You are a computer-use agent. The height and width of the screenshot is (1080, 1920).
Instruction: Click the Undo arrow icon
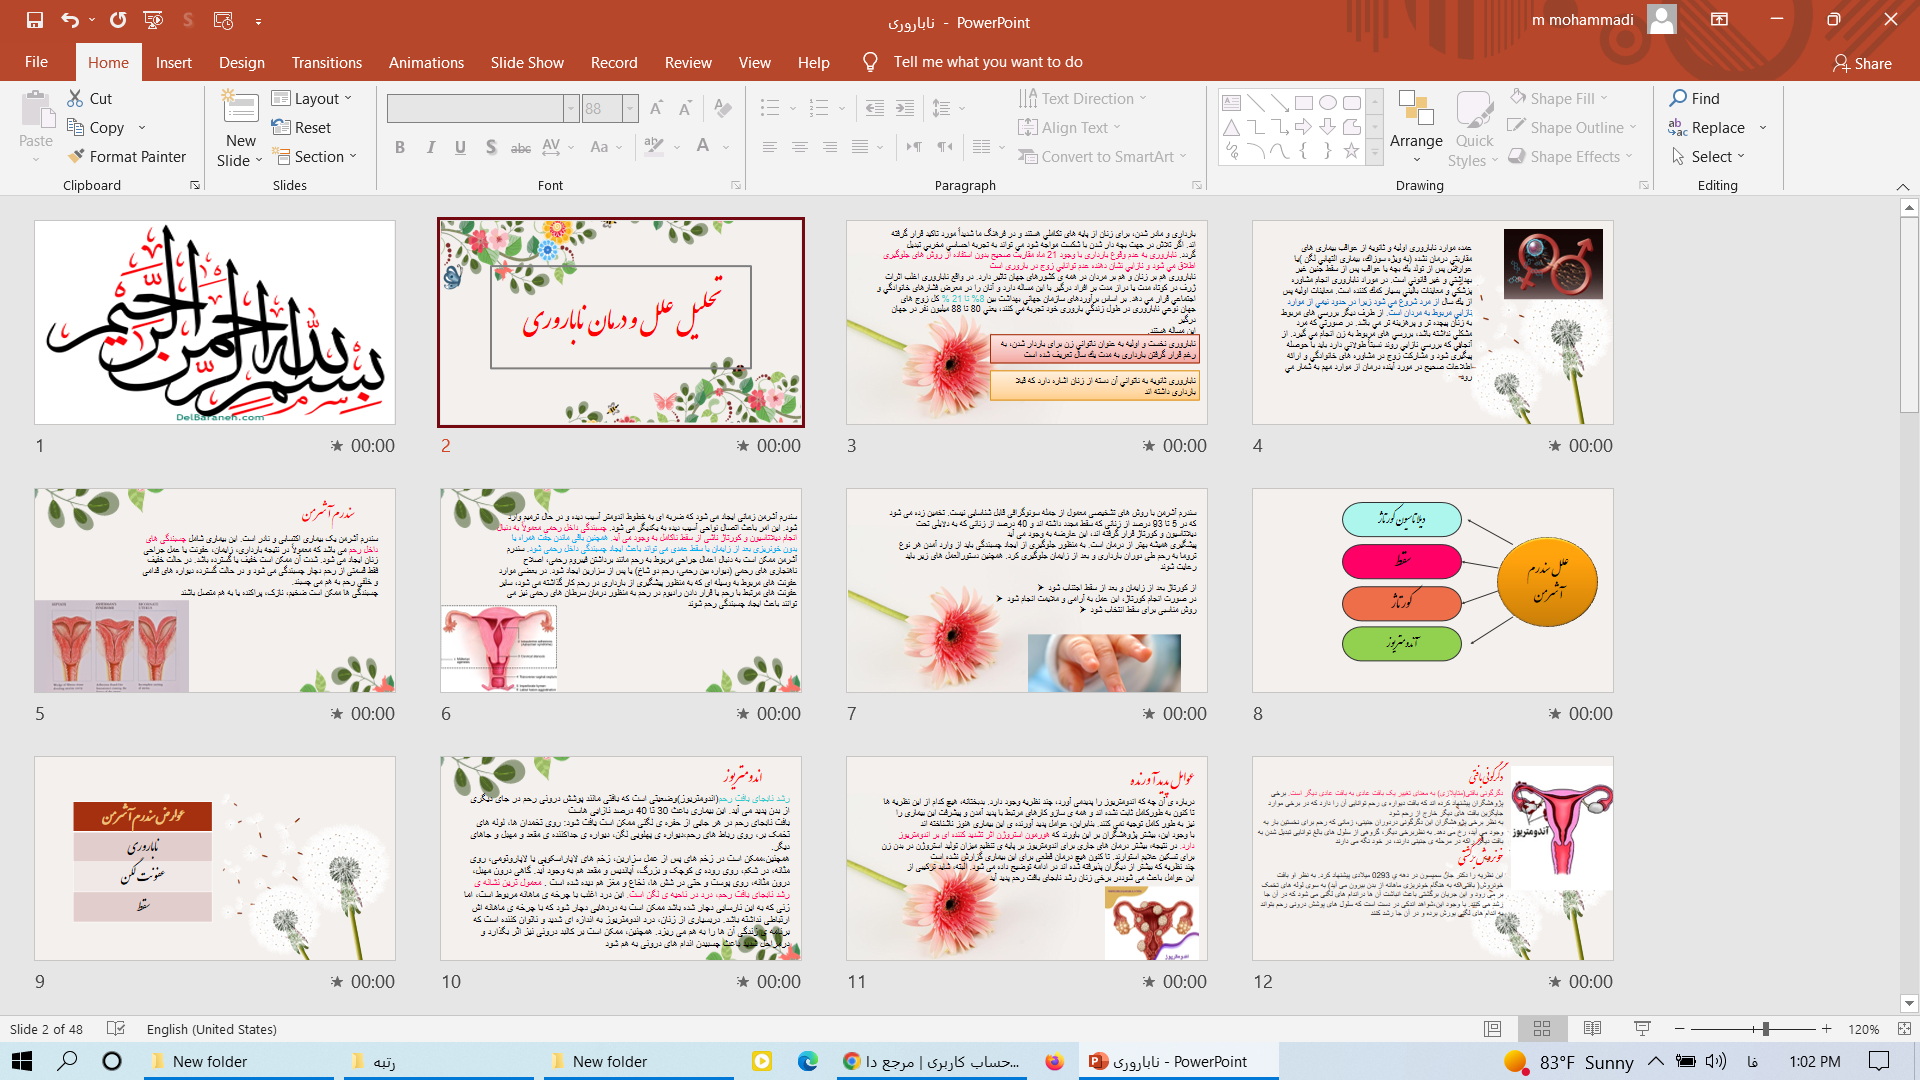(x=69, y=20)
